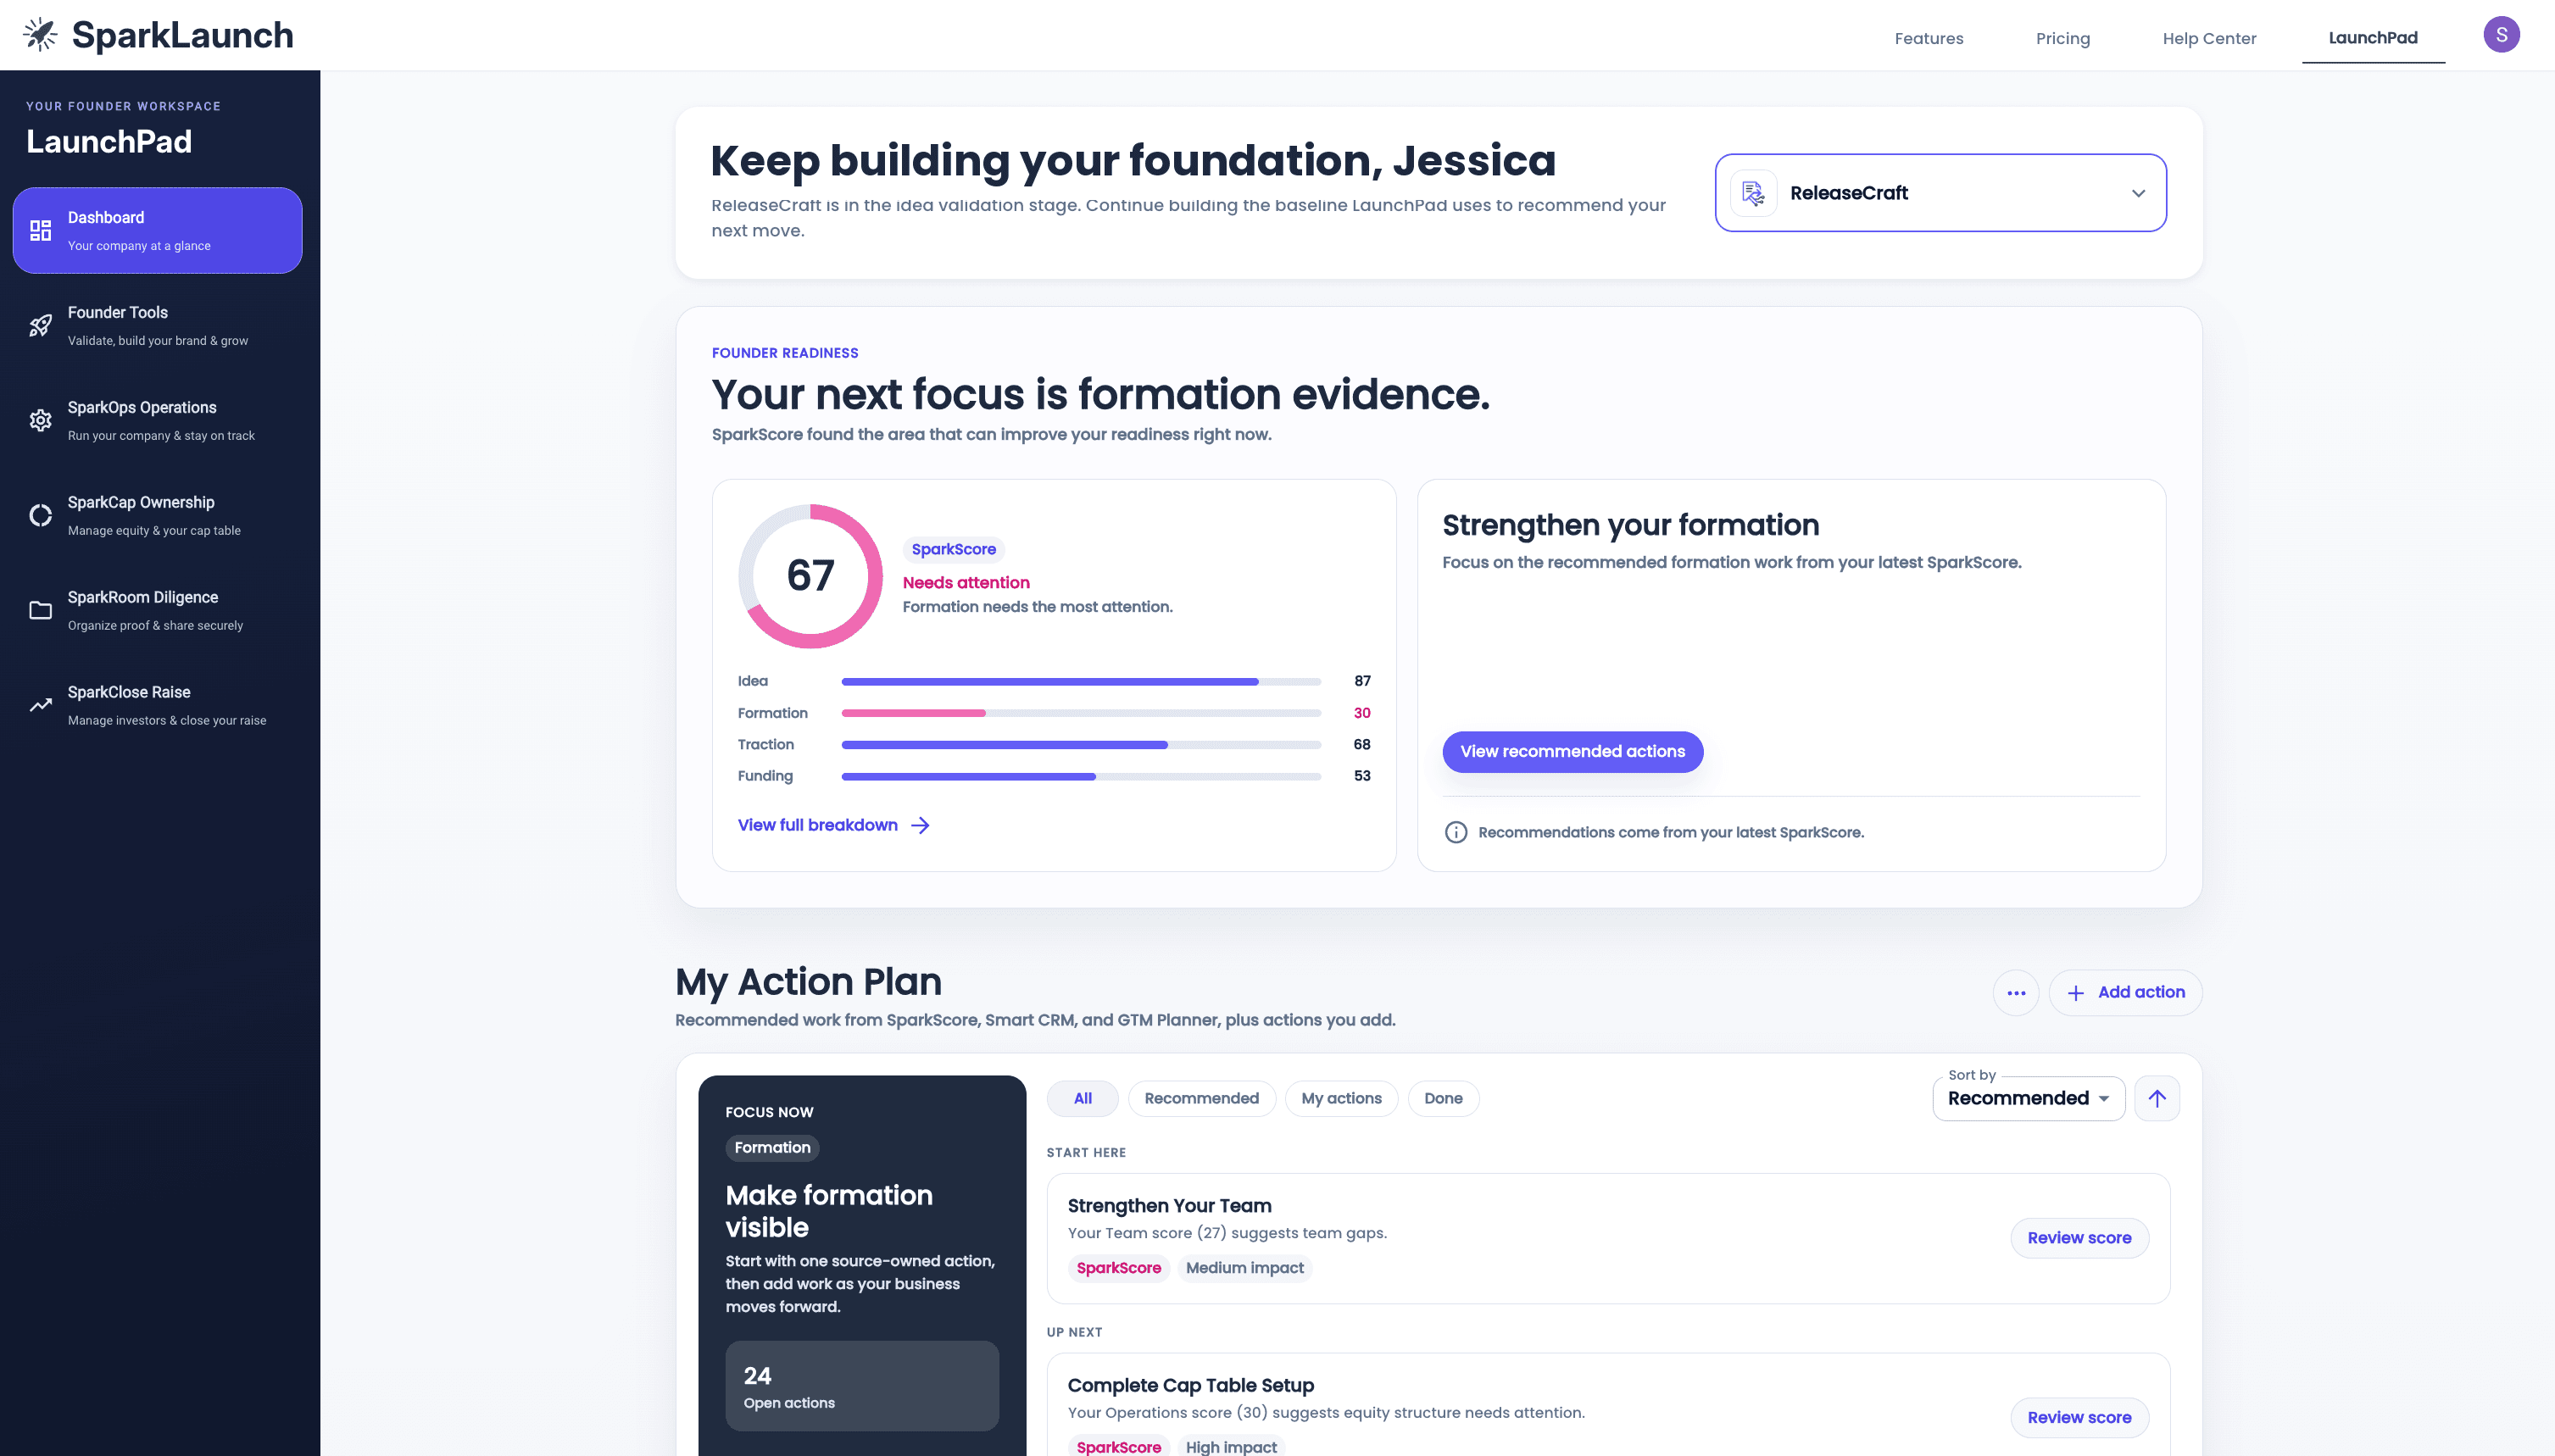Open the Pricing nav item
2555x1456 pixels.
click(x=2062, y=38)
